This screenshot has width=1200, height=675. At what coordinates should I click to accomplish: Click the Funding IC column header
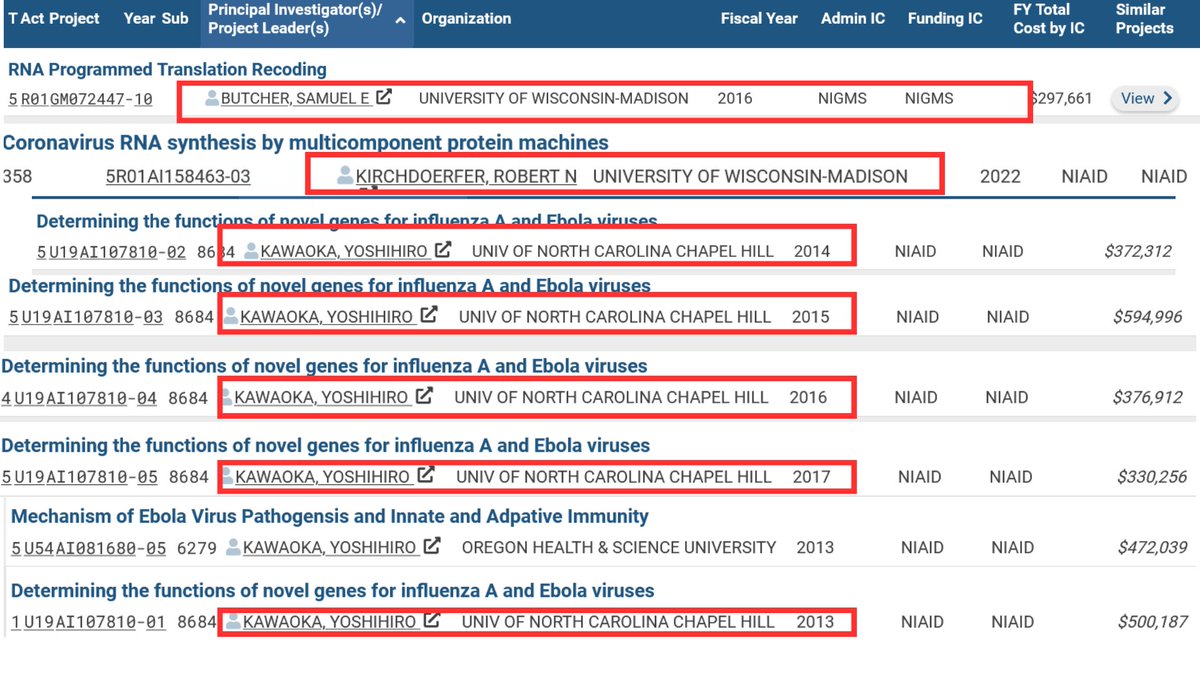(944, 18)
